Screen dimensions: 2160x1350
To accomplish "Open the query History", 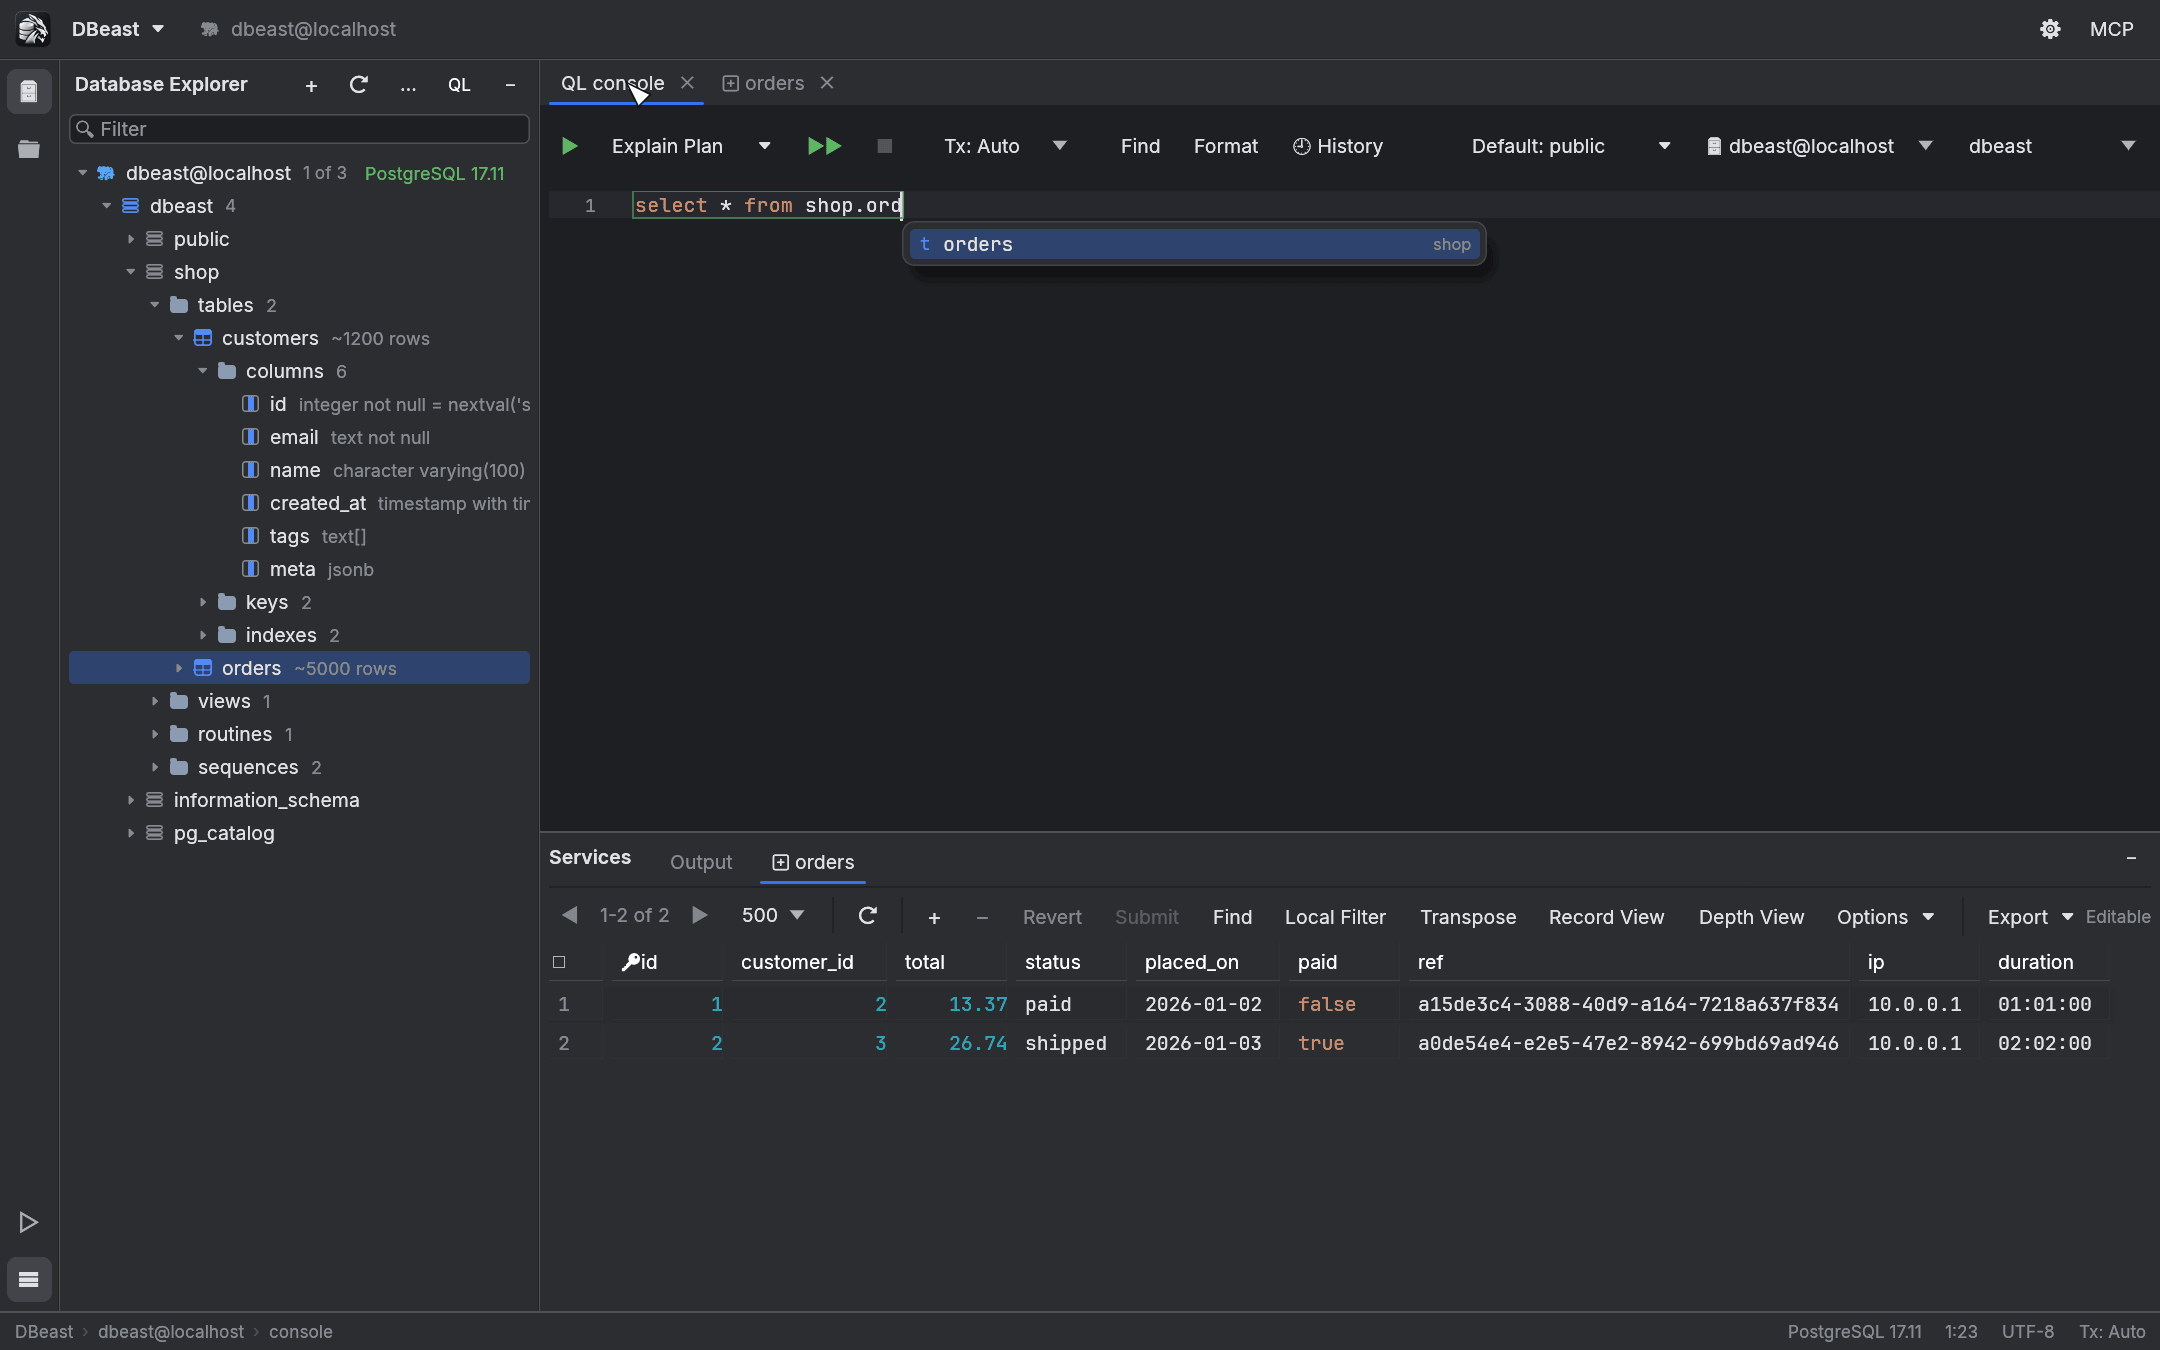I will 1338,146.
